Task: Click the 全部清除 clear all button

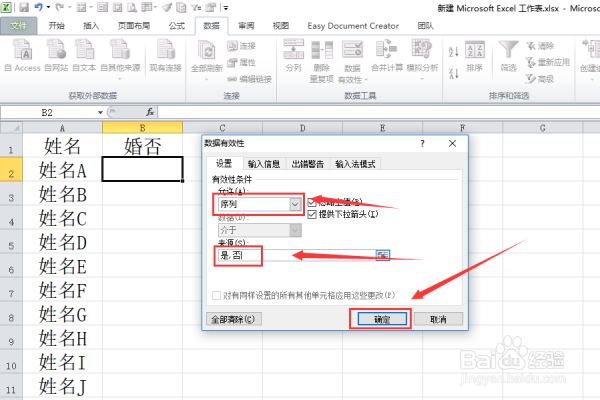Action: coord(233,319)
